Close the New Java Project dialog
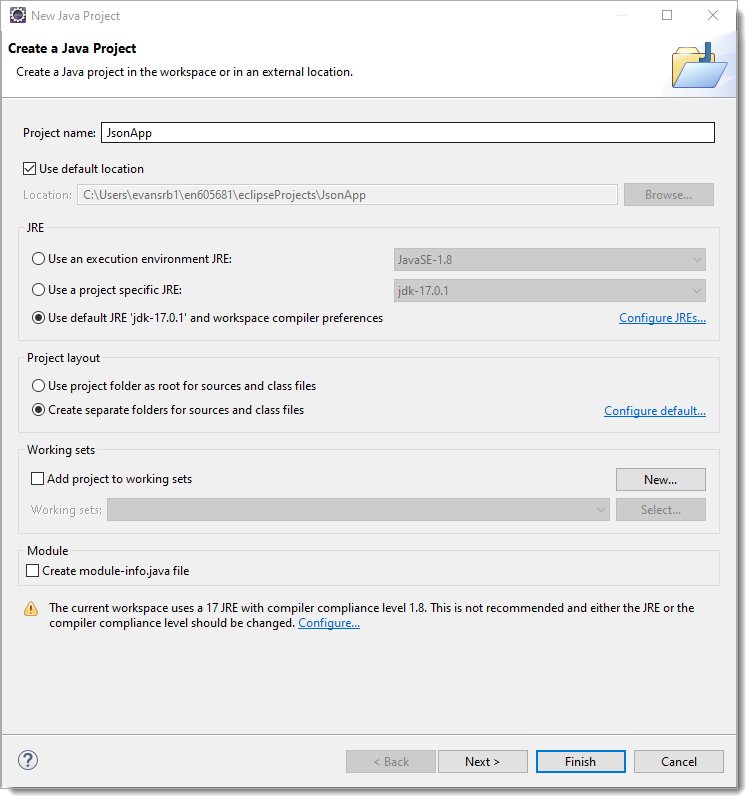 713,15
